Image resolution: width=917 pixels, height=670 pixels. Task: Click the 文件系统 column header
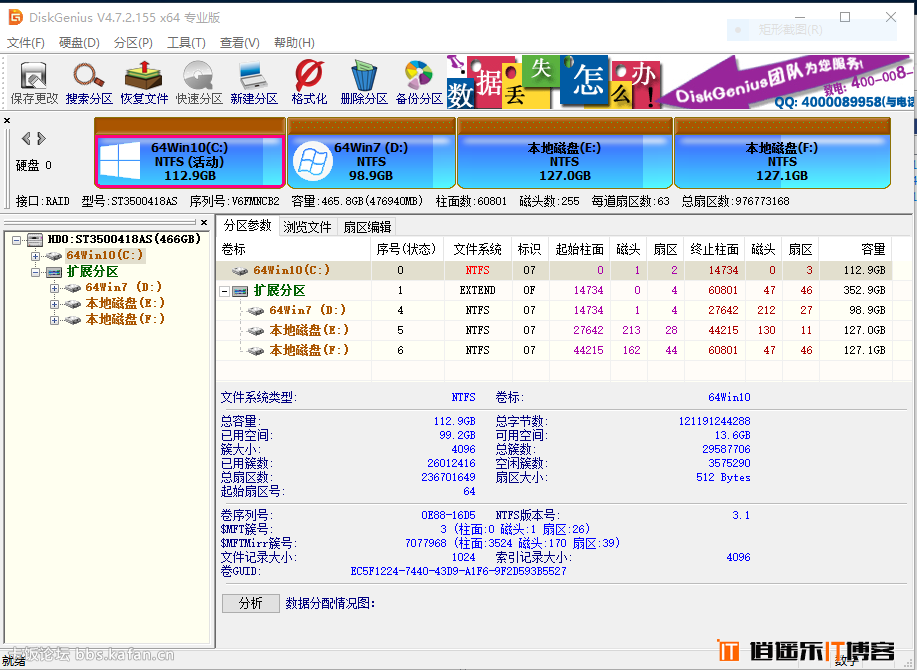coord(478,250)
